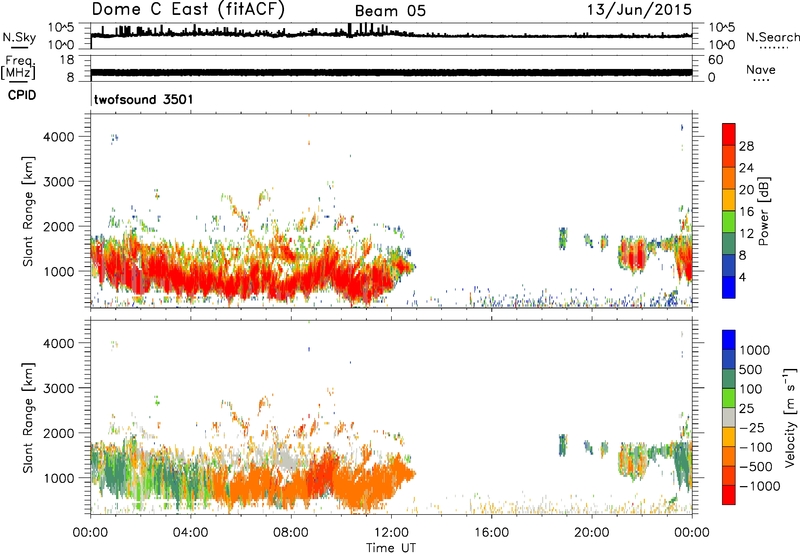800x554 pixels.
Task: Select the "-1000" label on the velocity colorbar
Action: [760, 486]
